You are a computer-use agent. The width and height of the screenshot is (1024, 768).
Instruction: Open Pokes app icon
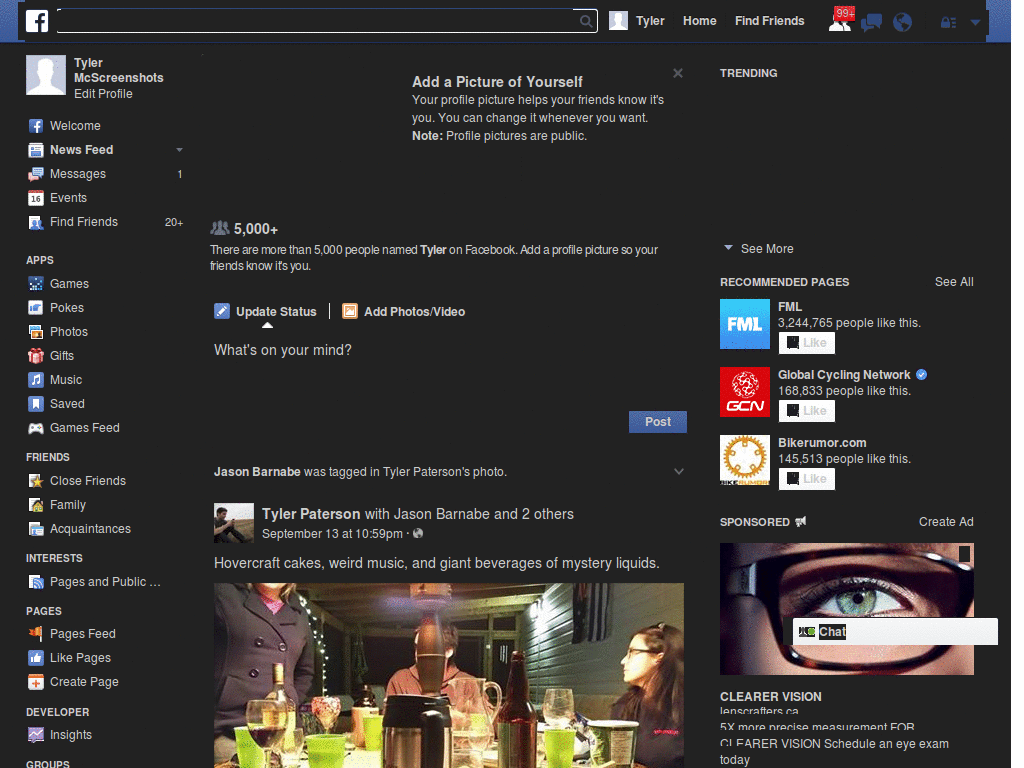(36, 308)
